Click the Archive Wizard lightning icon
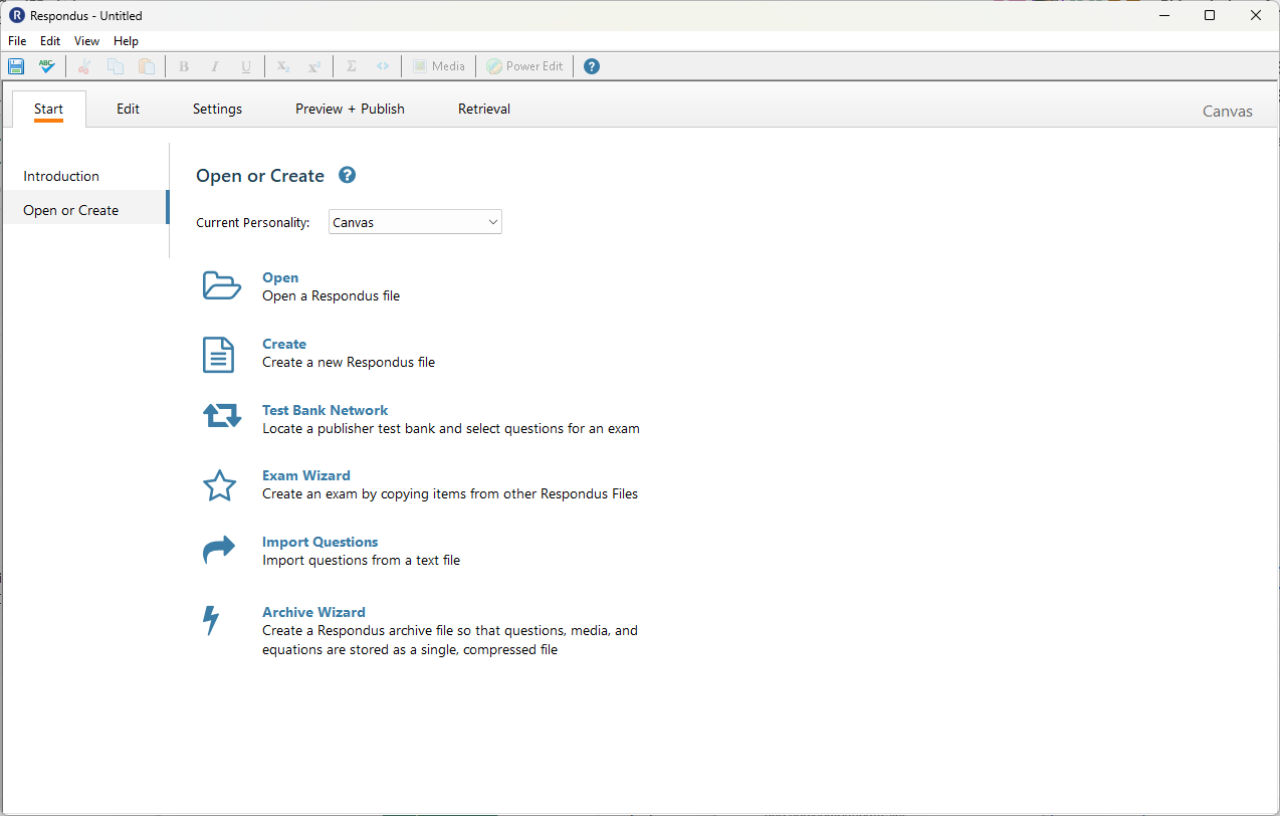The width and height of the screenshot is (1280, 816). tap(211, 620)
